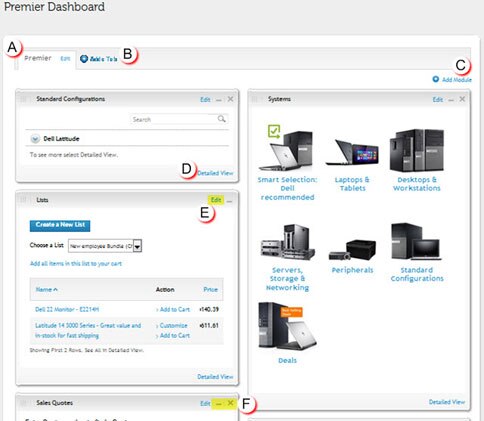
Task: Click the Add Module plus icon
Action: point(436,79)
